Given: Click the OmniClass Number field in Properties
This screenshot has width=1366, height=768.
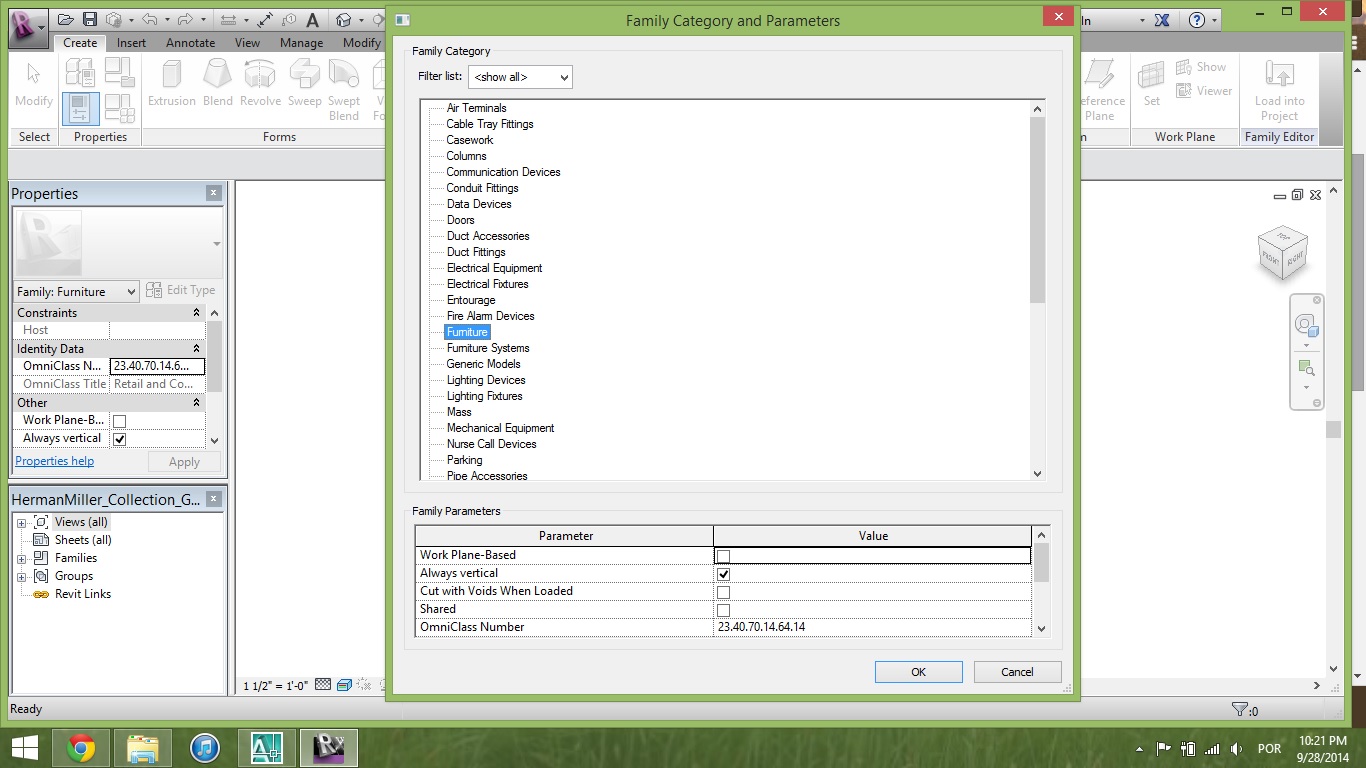Looking at the screenshot, I should [x=157, y=366].
